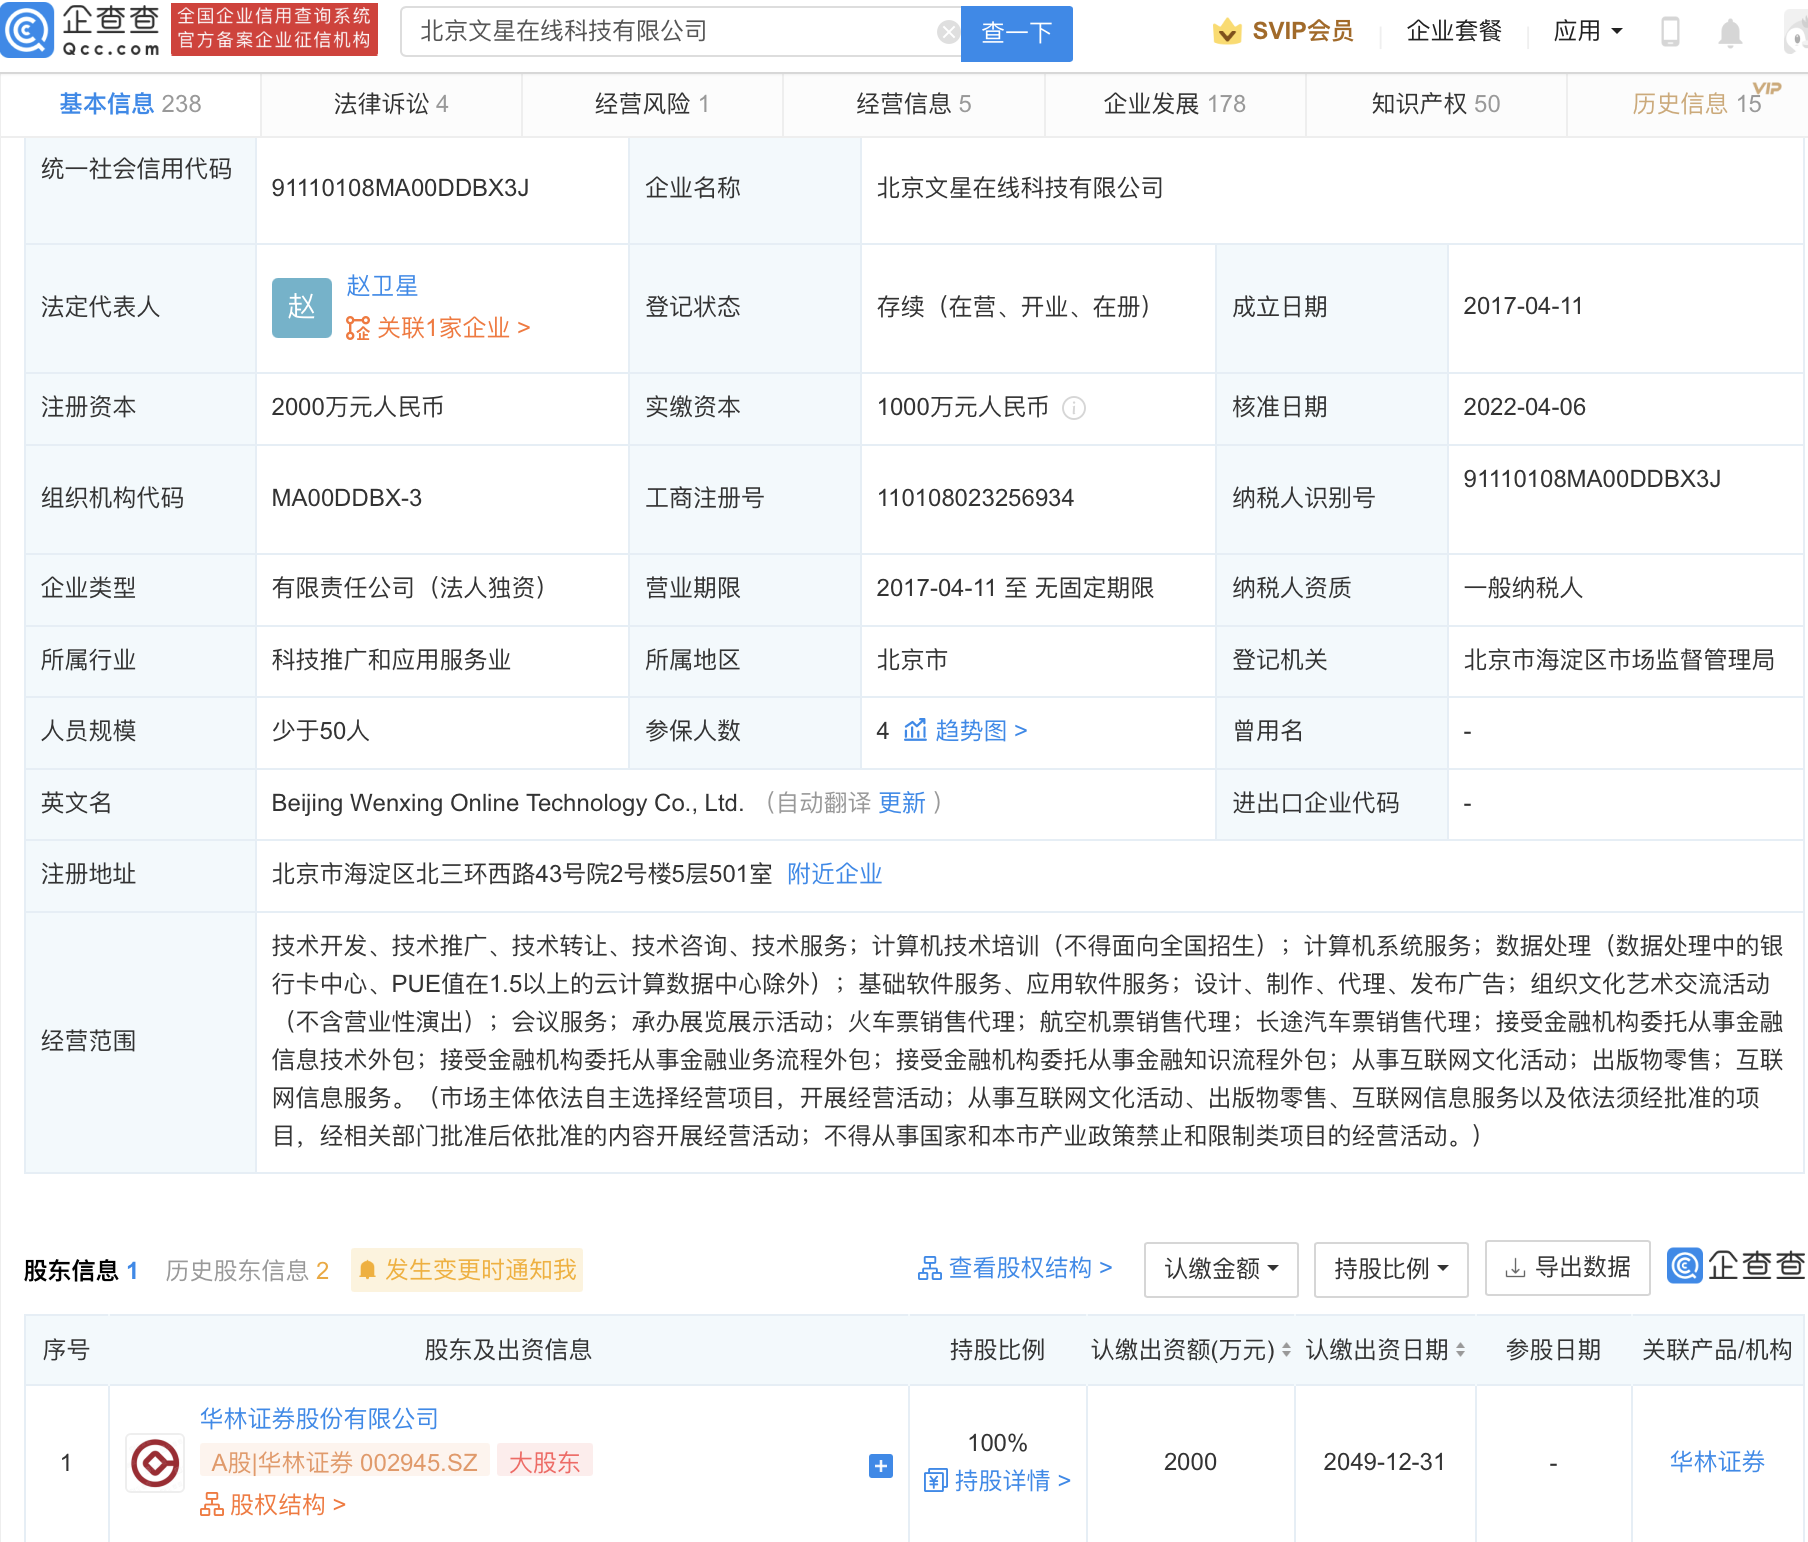Switch to the 知识产权 tab
1808x1542 pixels.
tap(1435, 104)
